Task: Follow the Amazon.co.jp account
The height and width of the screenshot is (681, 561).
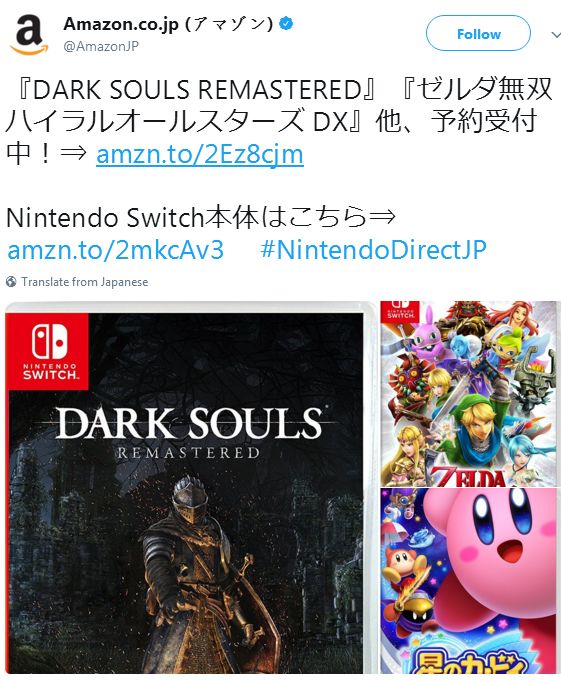Action: click(x=478, y=33)
